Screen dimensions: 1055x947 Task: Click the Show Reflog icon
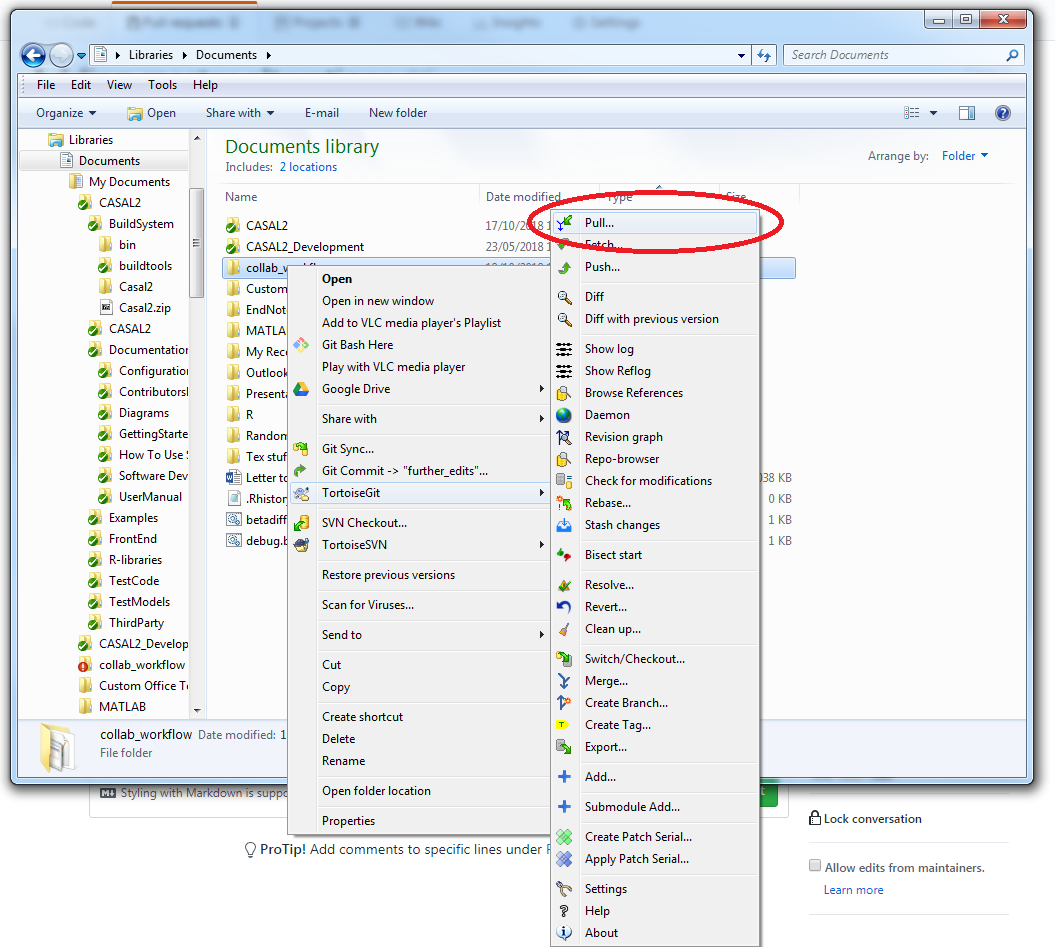[x=565, y=371]
